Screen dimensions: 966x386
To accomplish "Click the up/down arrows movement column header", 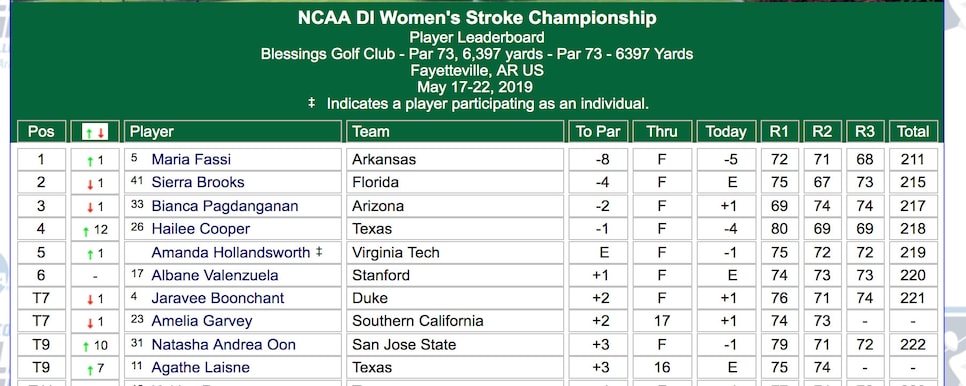I will pyautogui.click(x=95, y=132).
